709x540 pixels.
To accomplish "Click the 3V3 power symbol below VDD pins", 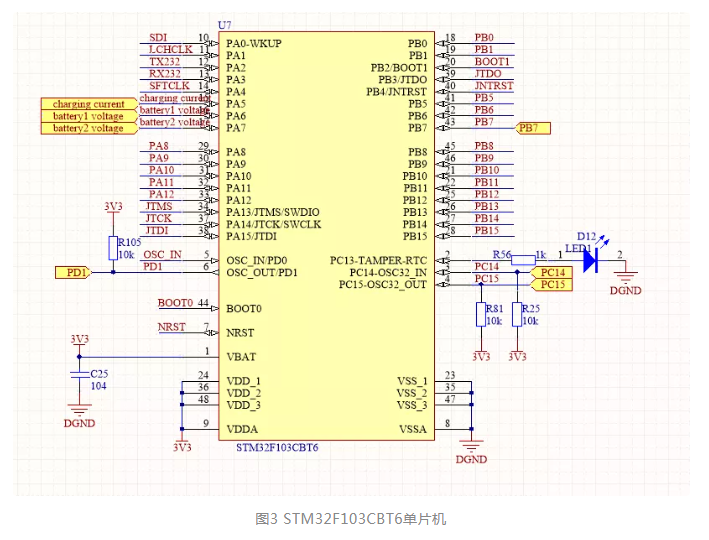I will [x=182, y=447].
